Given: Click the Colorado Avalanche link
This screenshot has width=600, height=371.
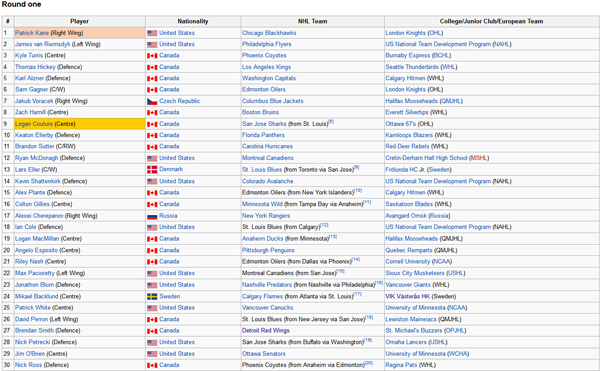Looking at the screenshot, I should [x=267, y=181].
